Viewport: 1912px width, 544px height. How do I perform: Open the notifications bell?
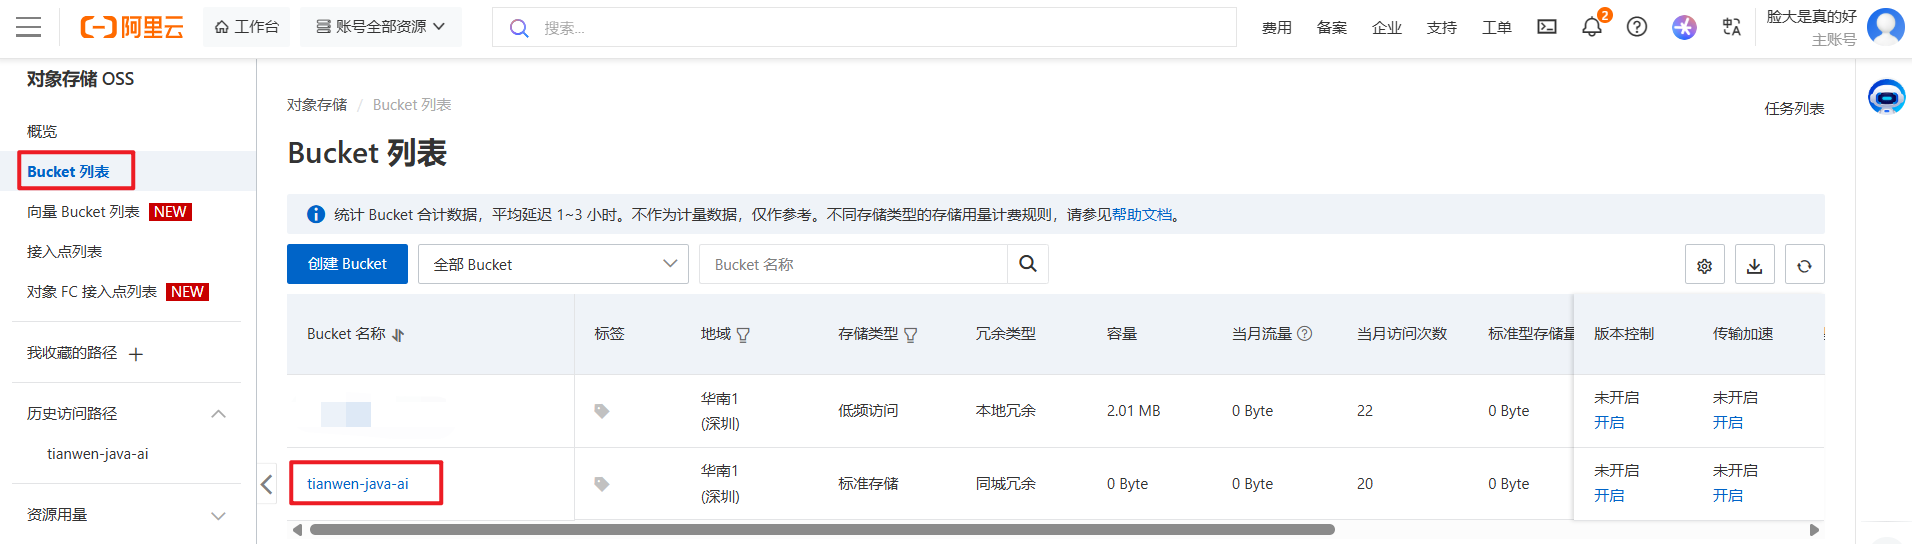click(1592, 27)
